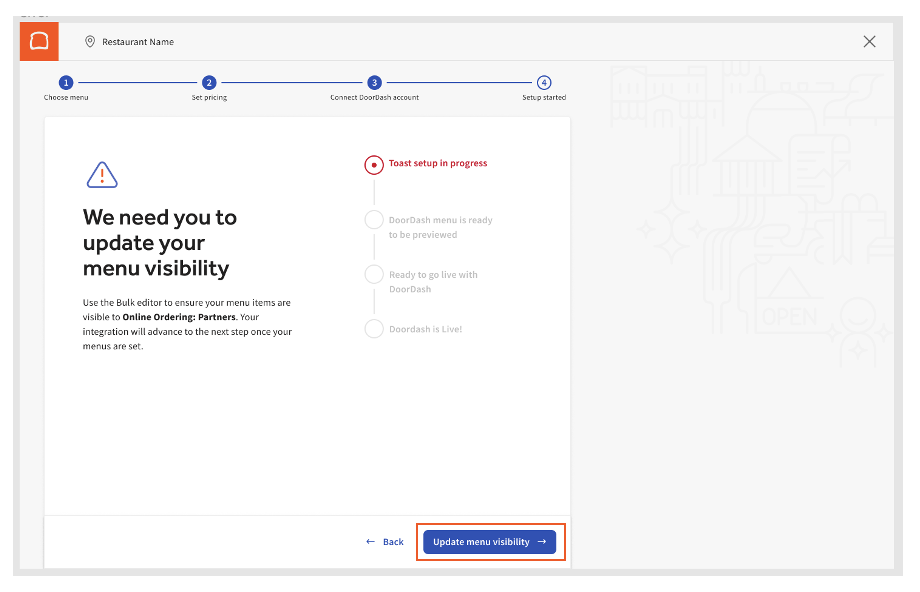The image size is (920, 592).
Task: Click the warning triangle icon
Action: pyautogui.click(x=102, y=175)
